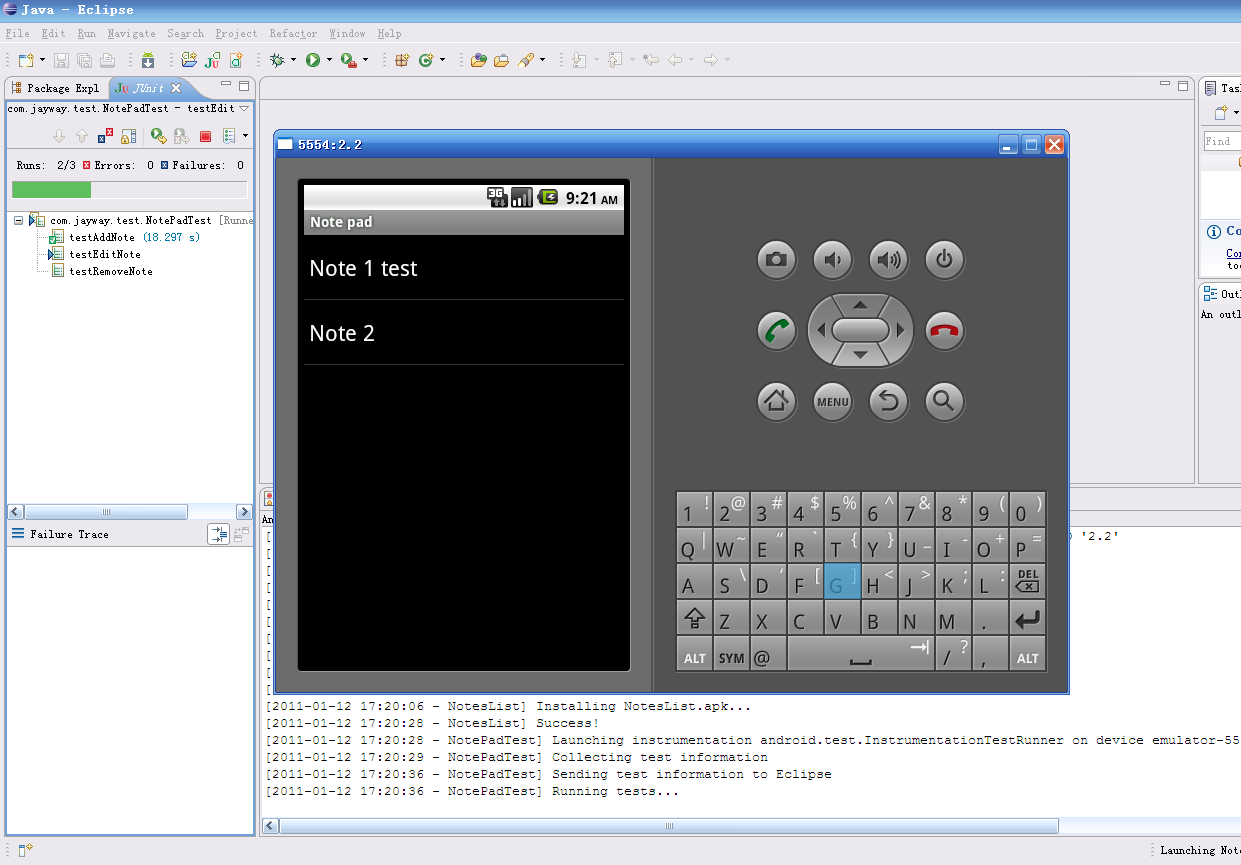Open the Test Run History dropdown arrow
This screenshot has width=1241, height=865.
(246, 136)
